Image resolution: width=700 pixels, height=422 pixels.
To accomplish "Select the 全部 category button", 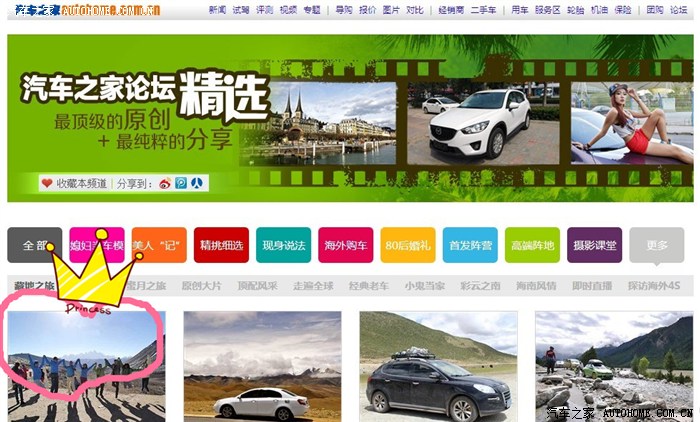I will click(x=34, y=245).
